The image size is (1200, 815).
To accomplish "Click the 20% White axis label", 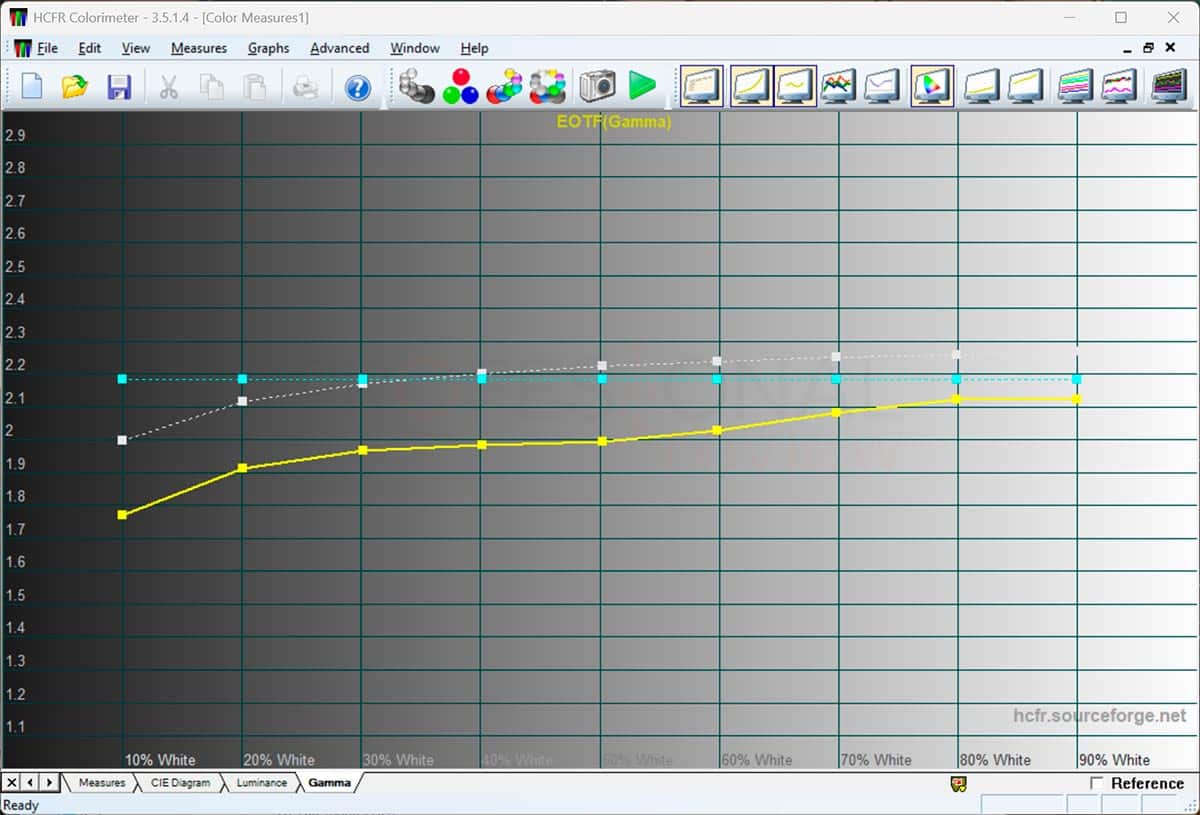I will coord(279,760).
